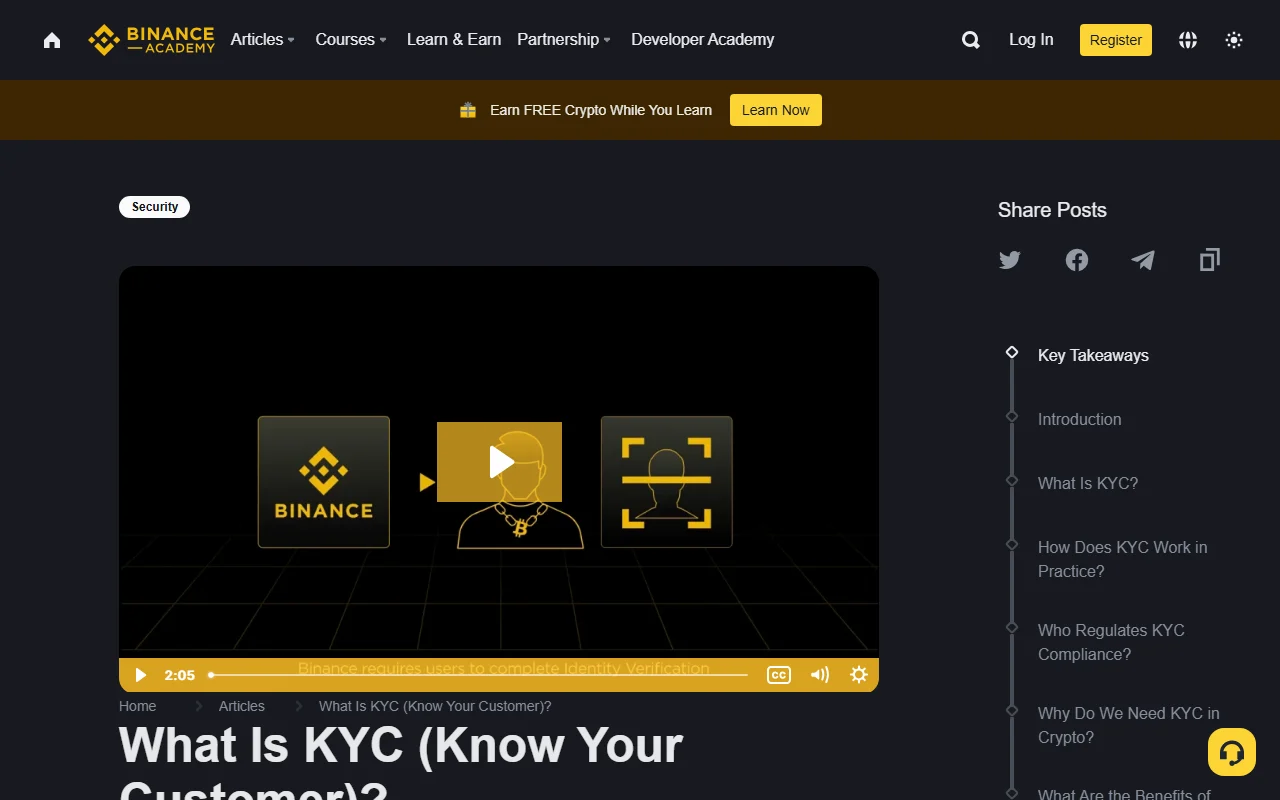The width and height of the screenshot is (1280, 800).
Task: Start playback from the control bar play icon
Action: (141, 675)
